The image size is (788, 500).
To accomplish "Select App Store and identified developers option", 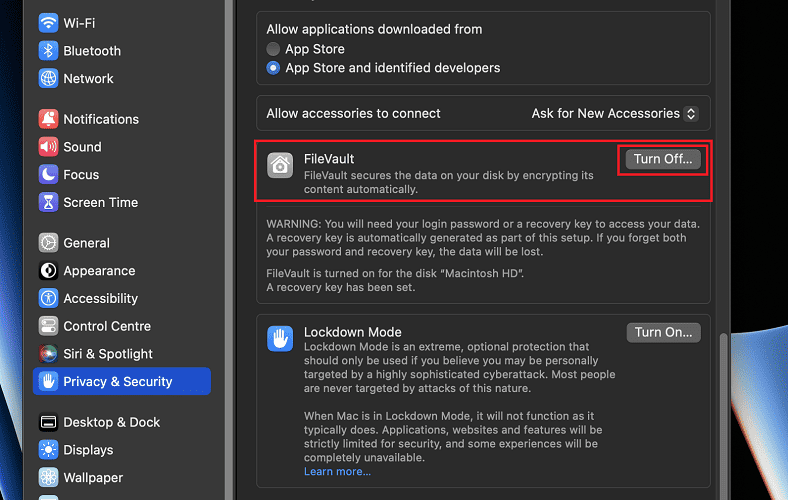I will pyautogui.click(x=273, y=68).
